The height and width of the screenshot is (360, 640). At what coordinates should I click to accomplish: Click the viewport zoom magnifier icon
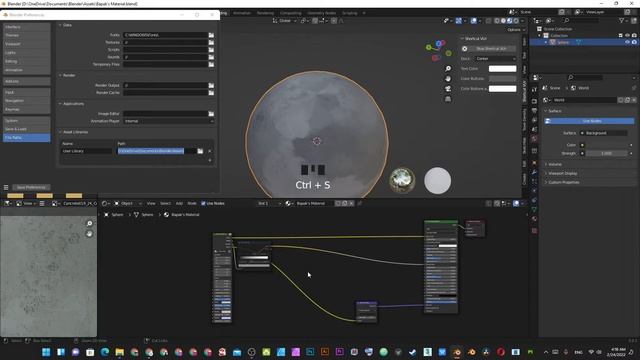click(x=448, y=69)
